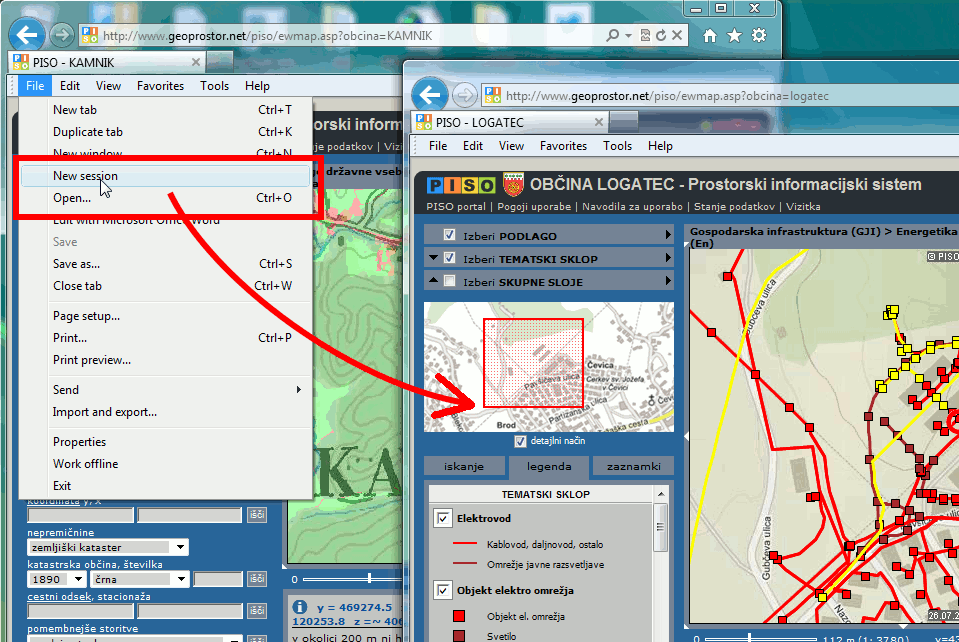Click the Home icon in browser toolbar
Screen dimensions: 959x642
(x=710, y=35)
